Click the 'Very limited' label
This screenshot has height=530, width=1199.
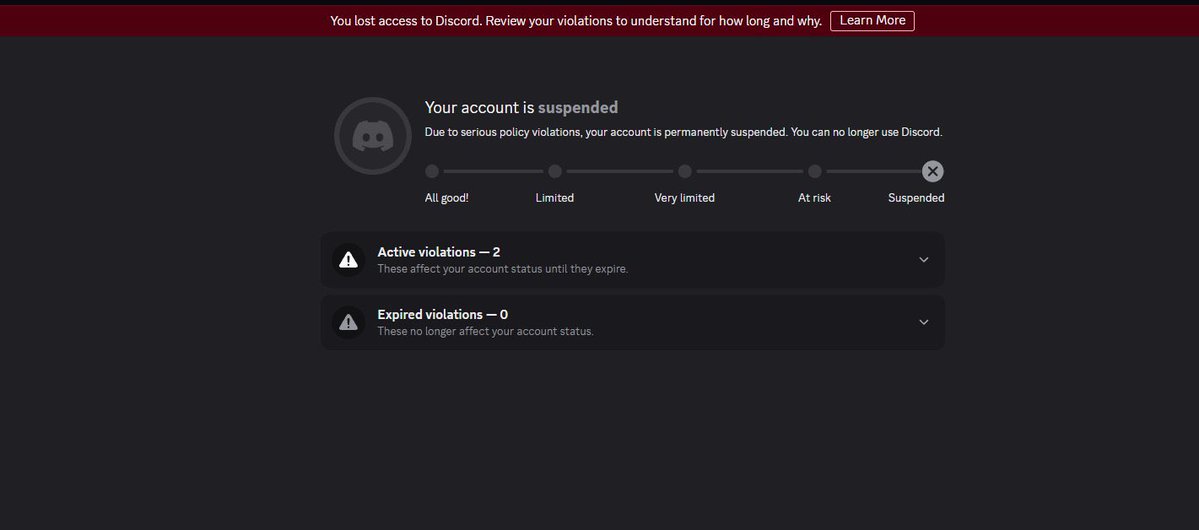[x=684, y=198]
